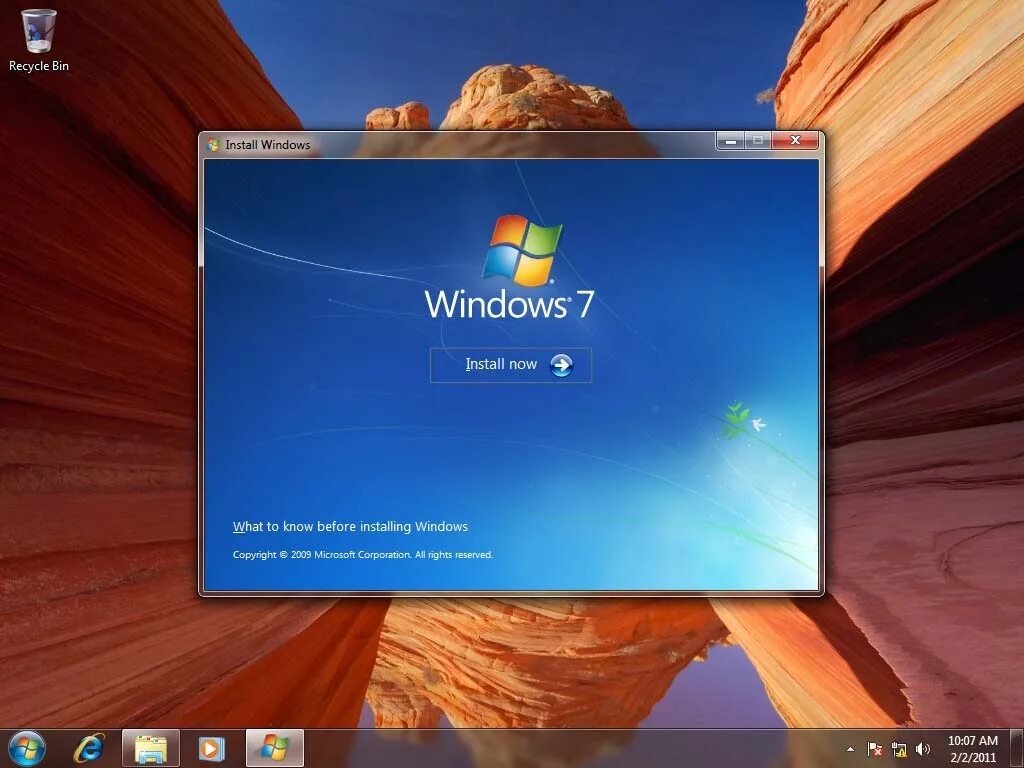1024x768 pixels.
Task: Minimize the Install Windows window
Action: [730, 140]
